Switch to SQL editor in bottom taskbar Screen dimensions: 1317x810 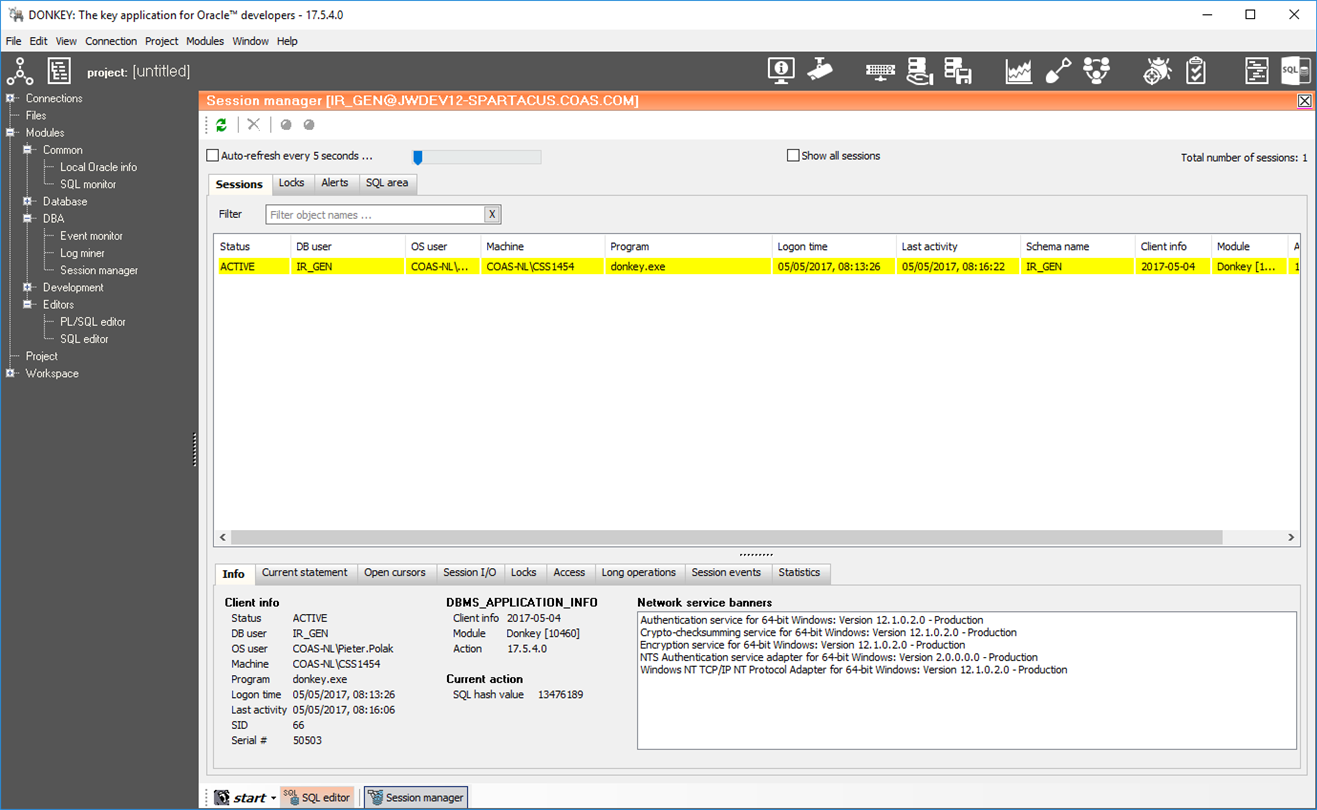pyautogui.click(x=318, y=797)
